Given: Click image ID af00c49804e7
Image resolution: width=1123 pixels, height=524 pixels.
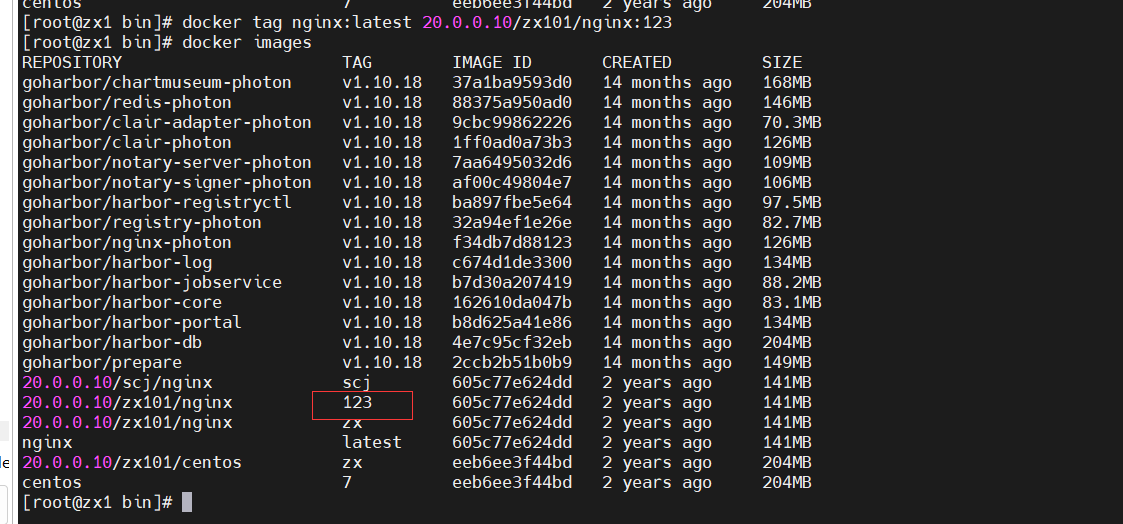Looking at the screenshot, I should pyautogui.click(x=512, y=183).
